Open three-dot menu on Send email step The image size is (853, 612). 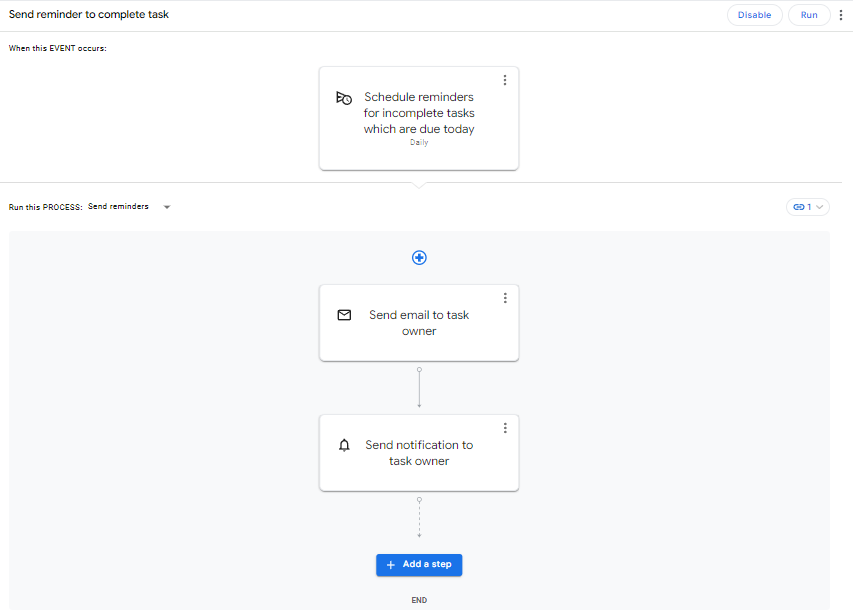tap(505, 298)
